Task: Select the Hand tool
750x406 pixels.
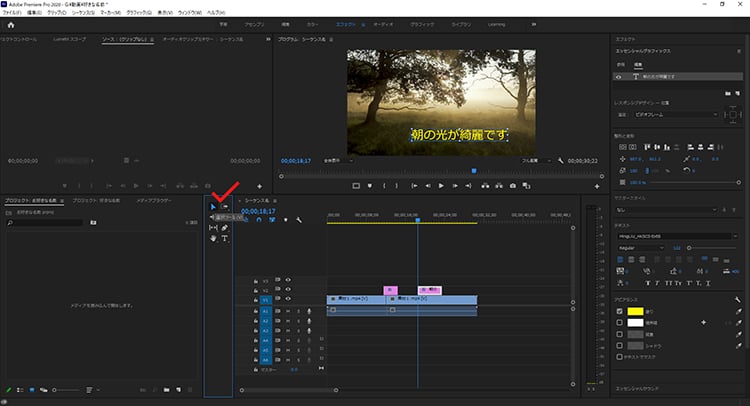Action: pos(213,239)
